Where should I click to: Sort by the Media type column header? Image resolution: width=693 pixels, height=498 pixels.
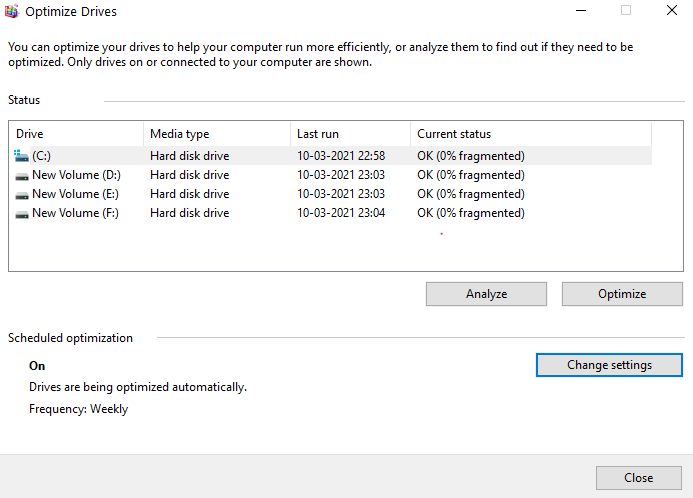[217, 134]
